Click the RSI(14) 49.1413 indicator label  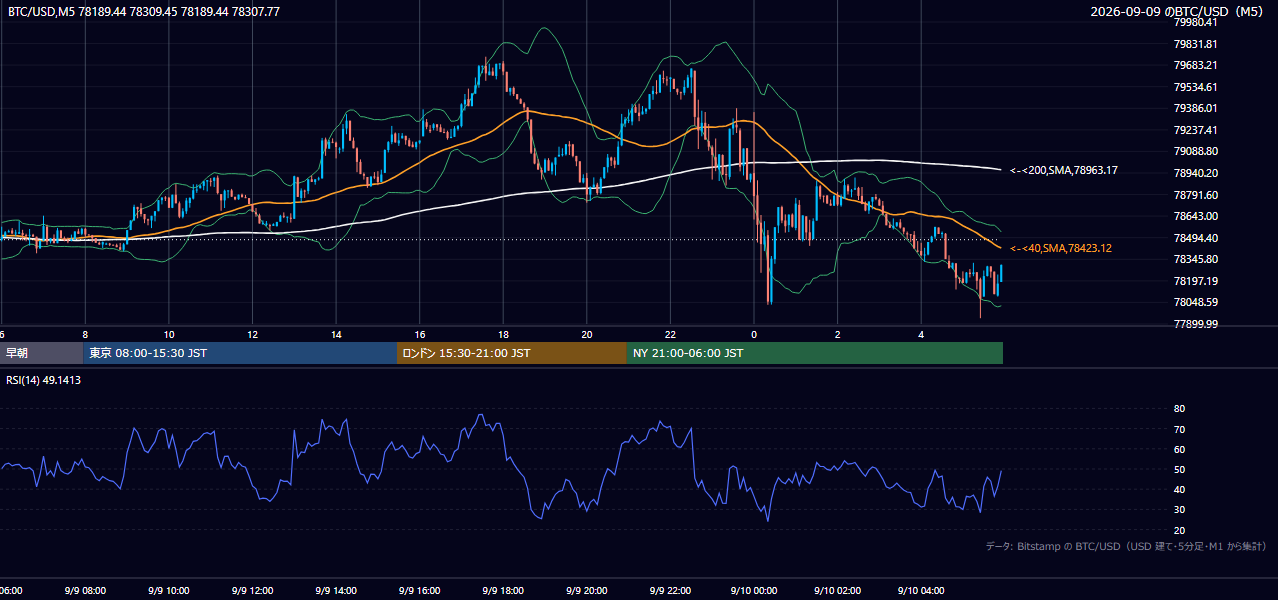pos(44,380)
